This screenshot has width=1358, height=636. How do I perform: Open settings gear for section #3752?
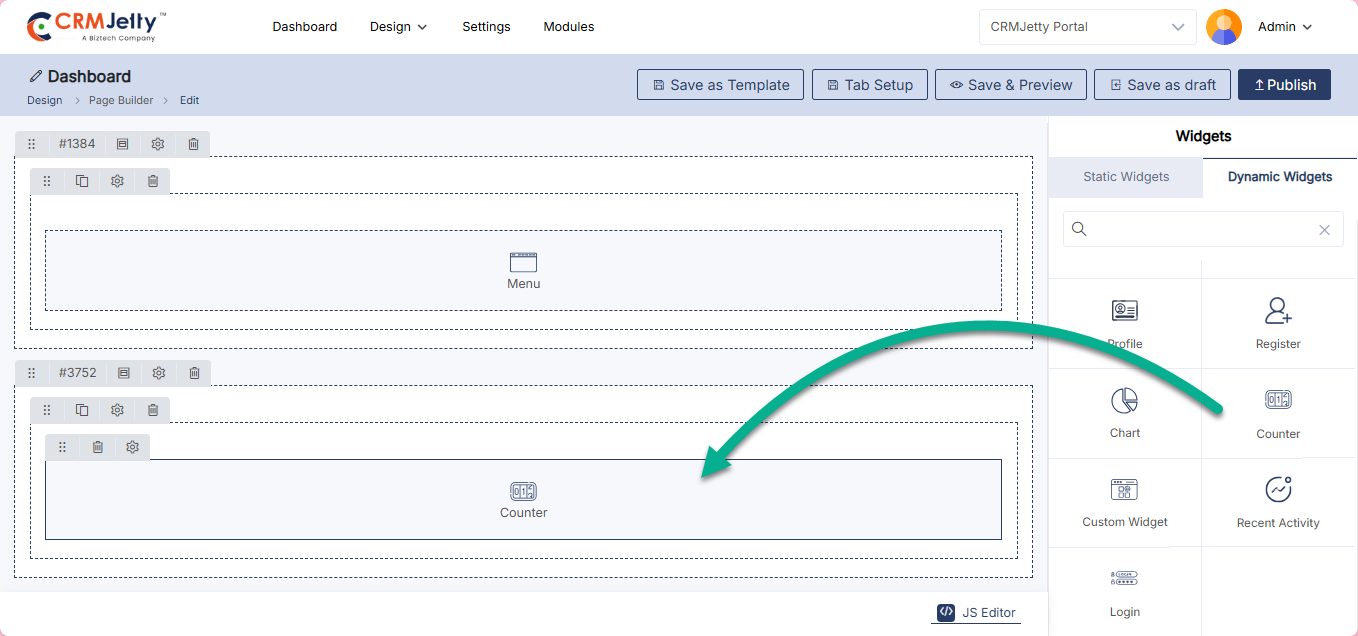[x=159, y=373]
